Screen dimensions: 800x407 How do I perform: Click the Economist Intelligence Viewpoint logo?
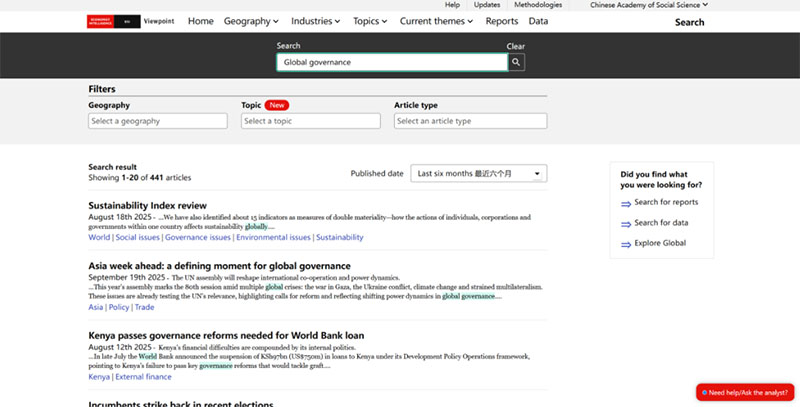coord(128,21)
